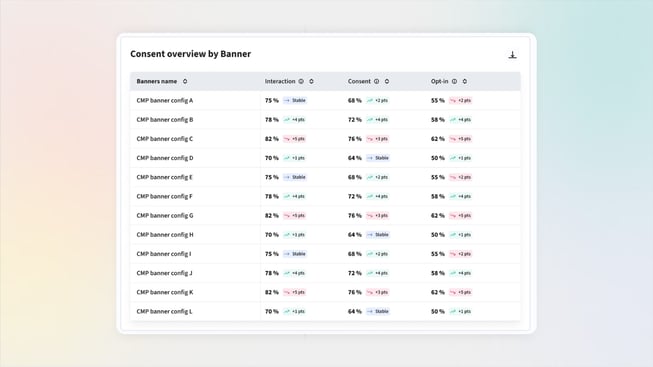This screenshot has width=653, height=367.
Task: Click the Interaction header label
Action: pos(280,81)
